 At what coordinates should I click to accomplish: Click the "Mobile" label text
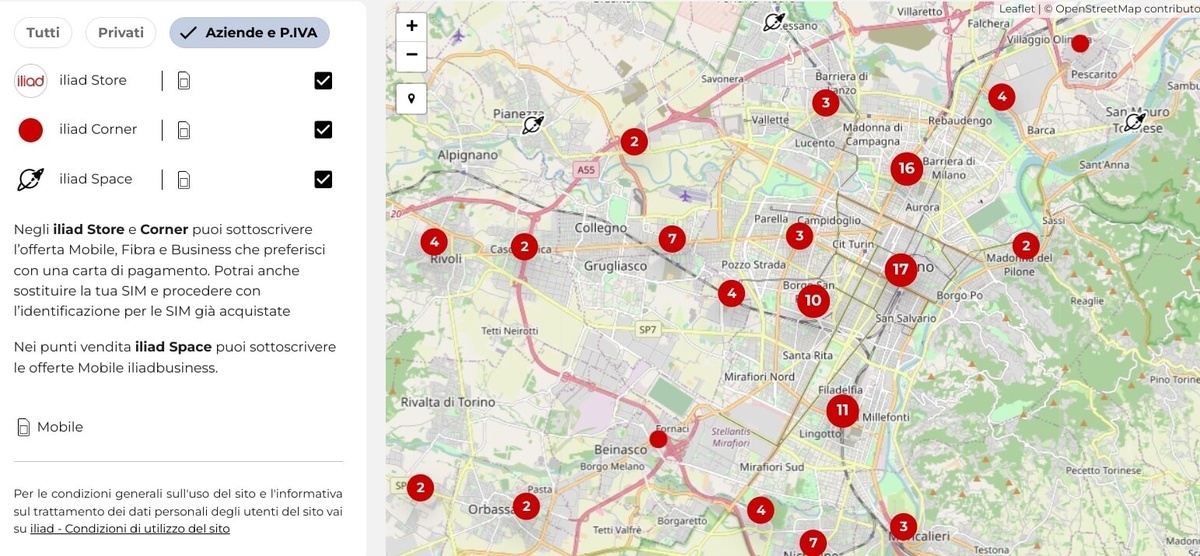point(60,427)
